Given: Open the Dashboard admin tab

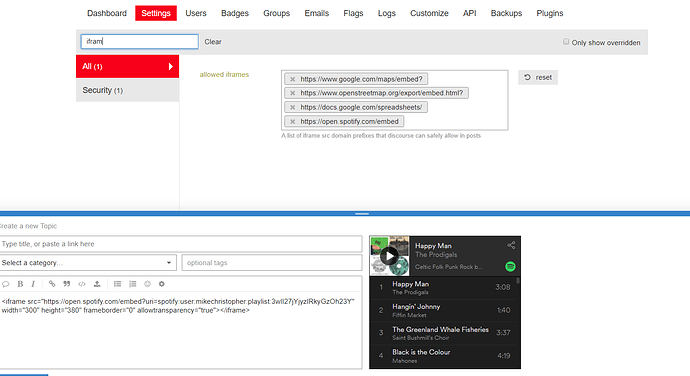Looking at the screenshot, I should (107, 13).
